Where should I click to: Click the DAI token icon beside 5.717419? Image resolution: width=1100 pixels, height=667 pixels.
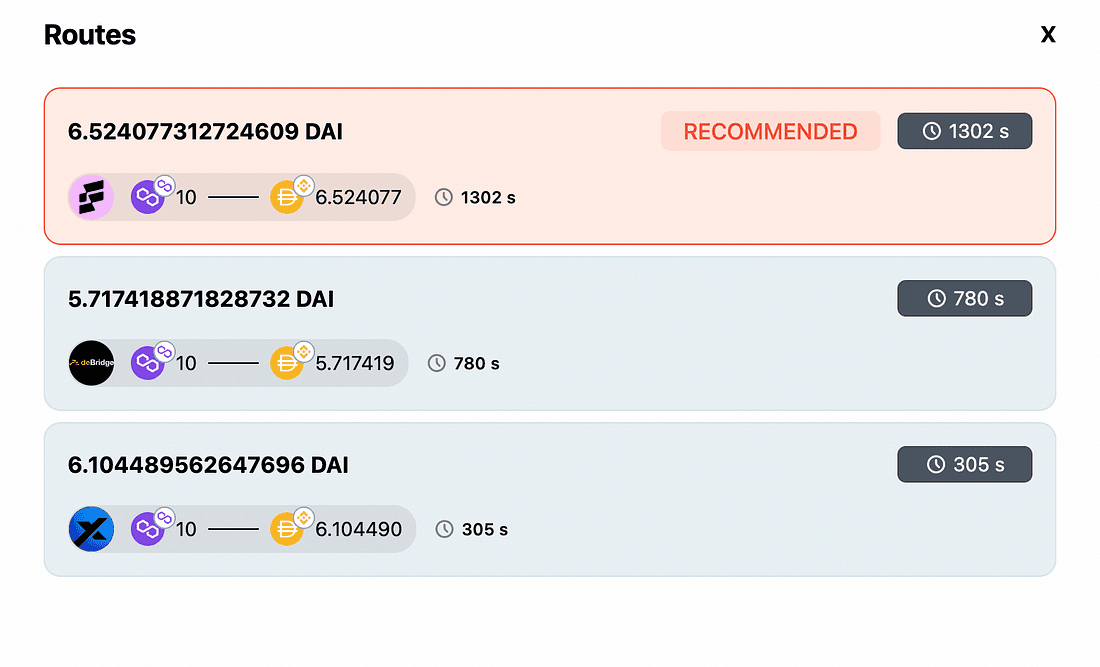click(287, 363)
